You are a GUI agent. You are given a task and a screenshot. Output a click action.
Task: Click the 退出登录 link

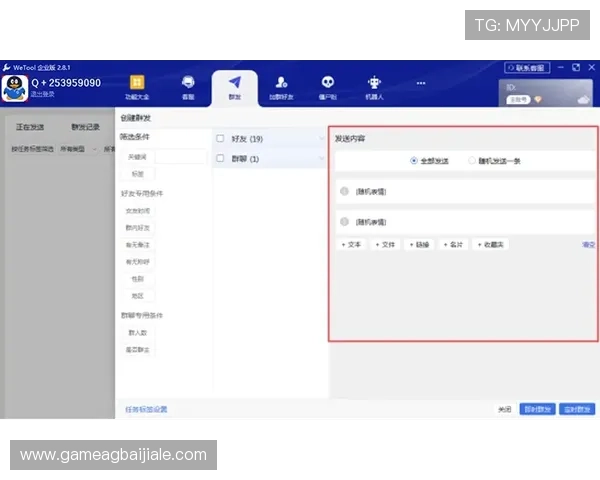click(42, 94)
